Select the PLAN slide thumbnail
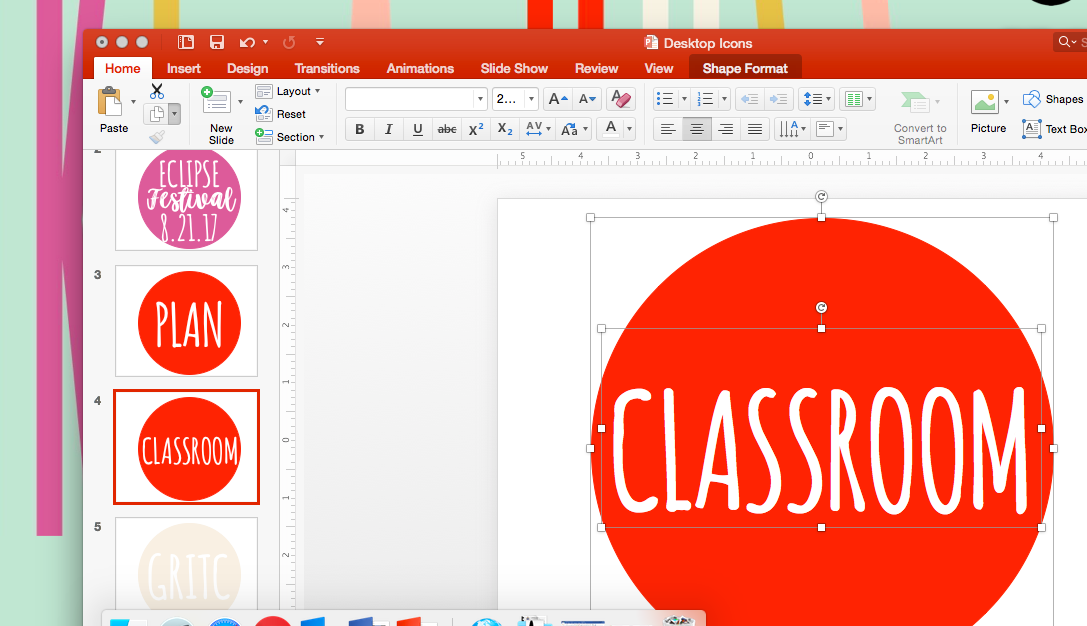 (x=186, y=321)
